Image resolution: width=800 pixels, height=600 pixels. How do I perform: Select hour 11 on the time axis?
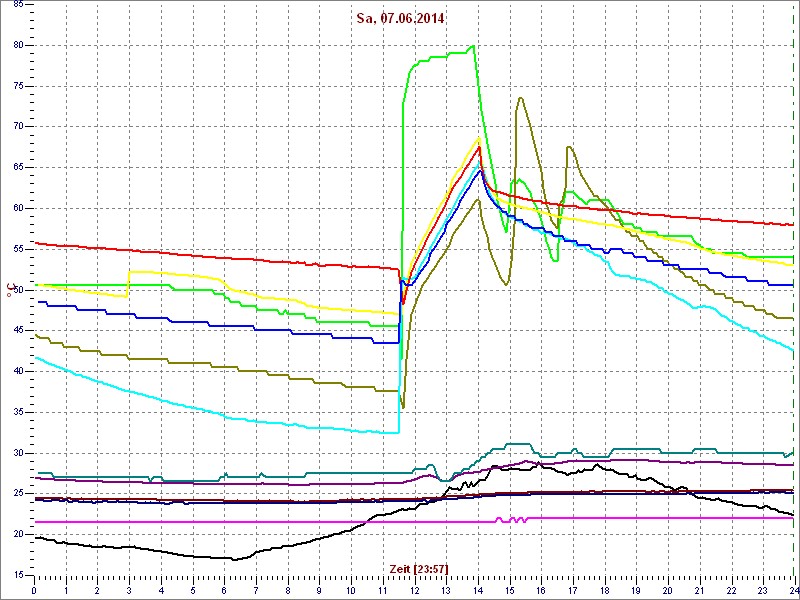tap(383, 590)
